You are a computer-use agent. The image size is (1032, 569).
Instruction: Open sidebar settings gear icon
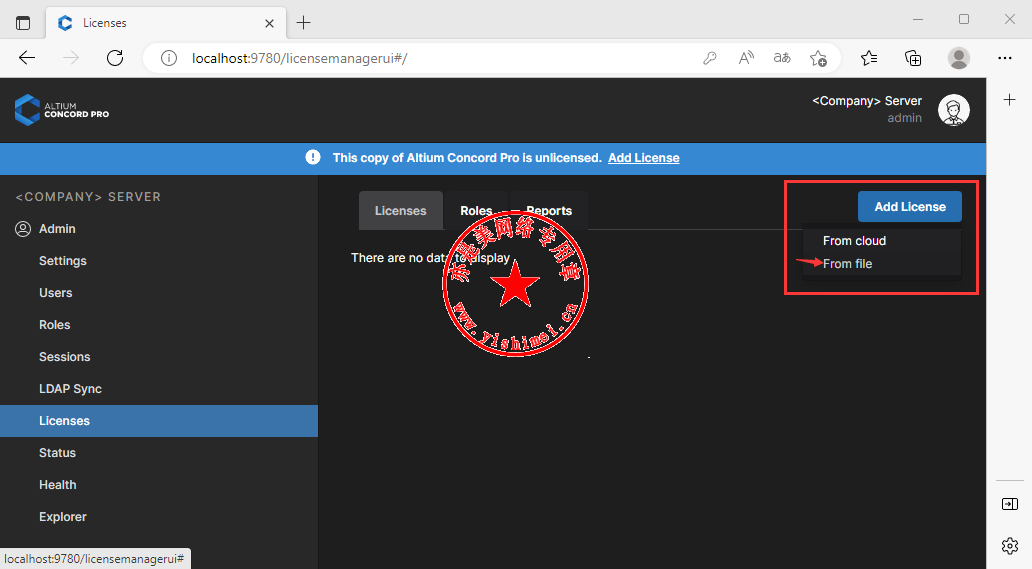tap(1010, 545)
